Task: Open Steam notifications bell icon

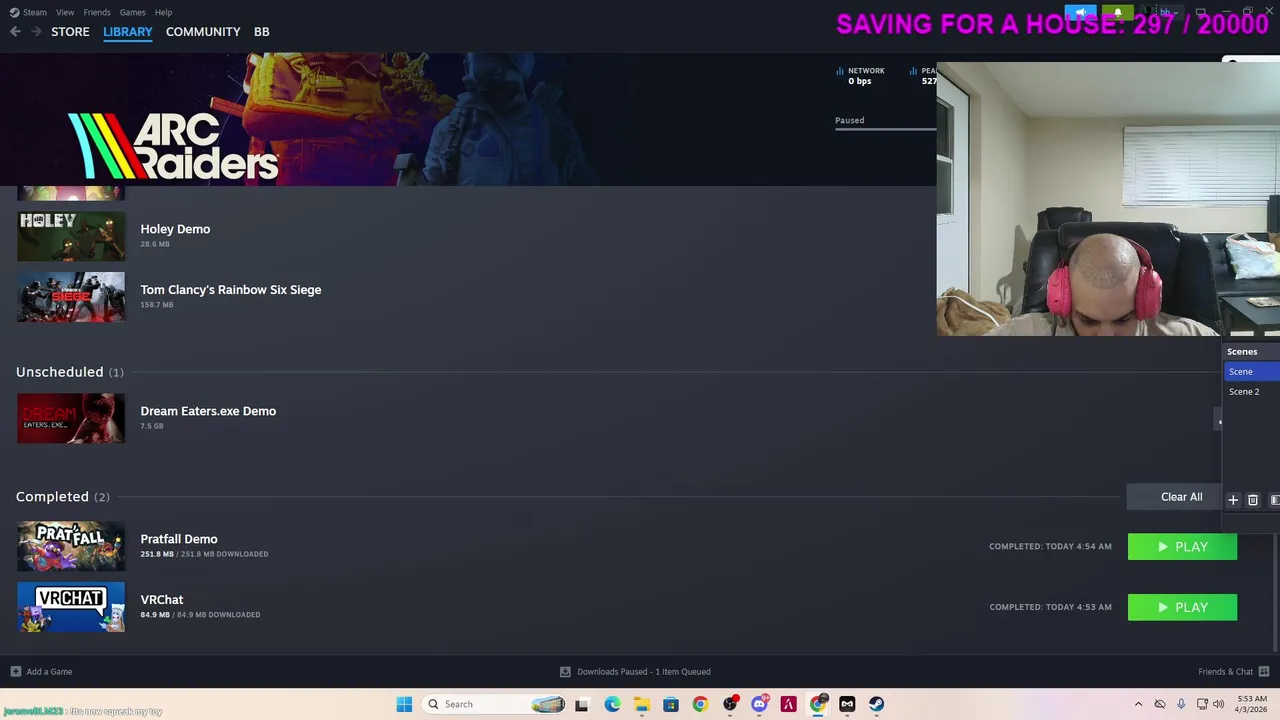Action: pos(1117,12)
